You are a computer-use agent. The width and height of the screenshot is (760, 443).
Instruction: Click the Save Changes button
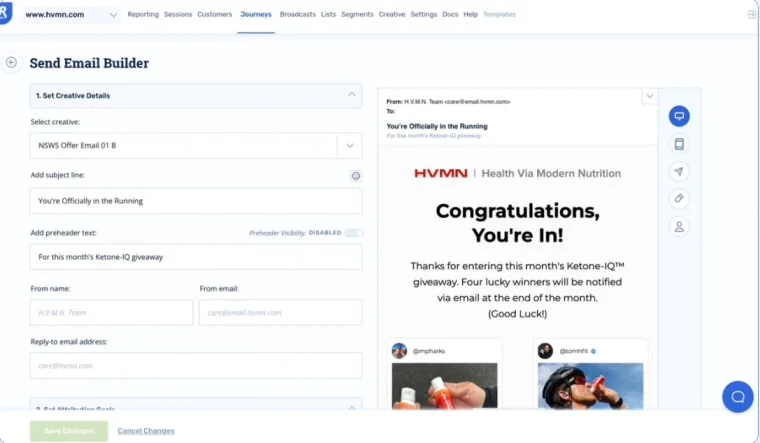[x=68, y=431]
